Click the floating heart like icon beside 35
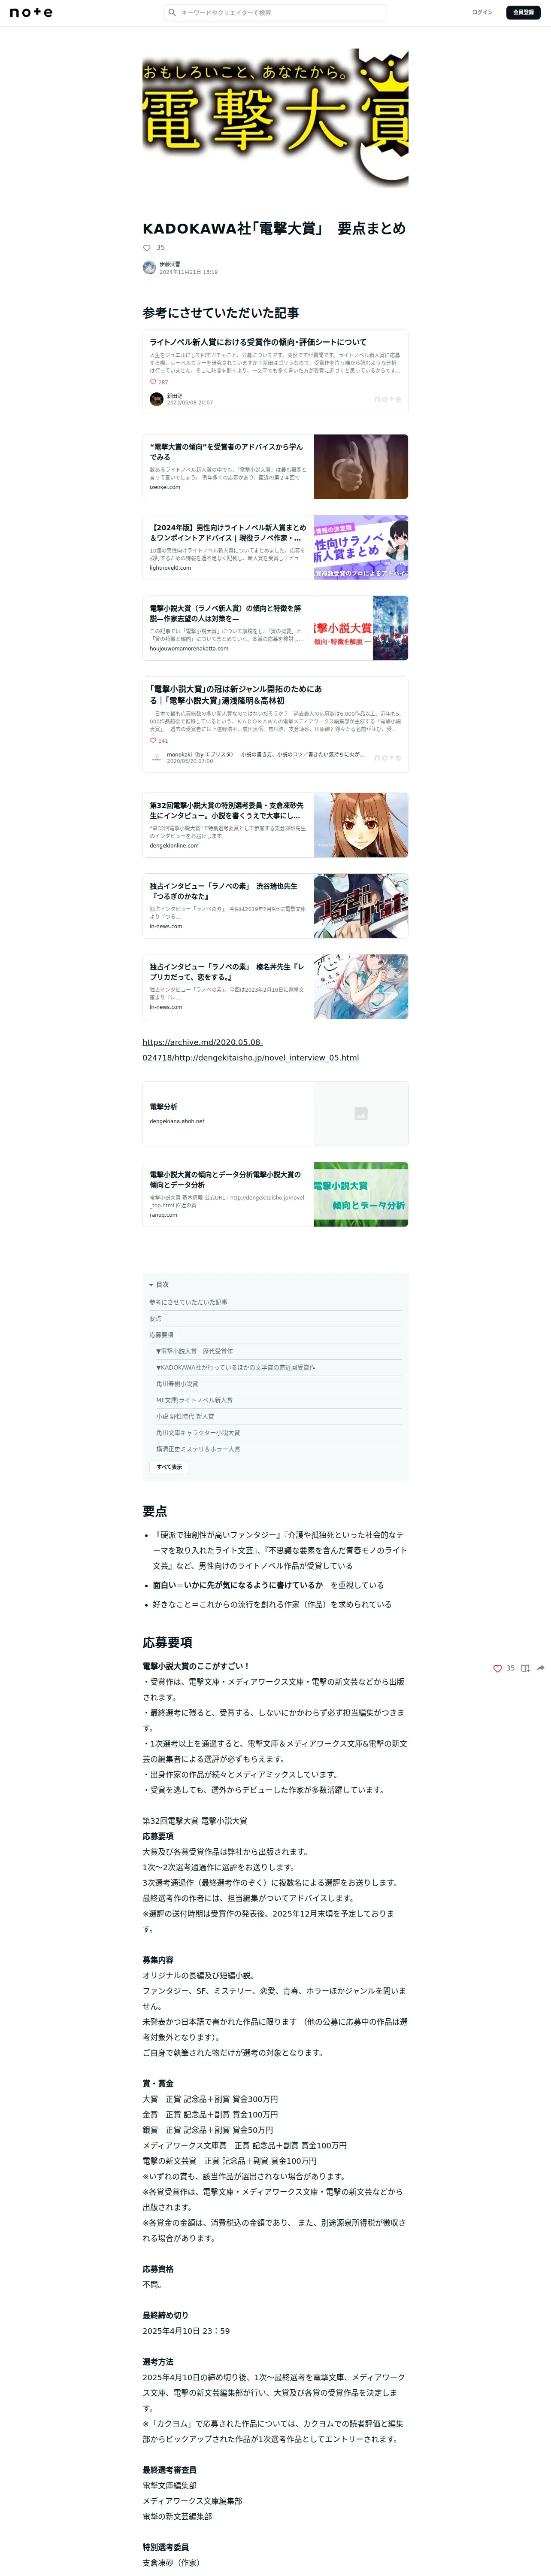551x2576 pixels. point(497,1668)
